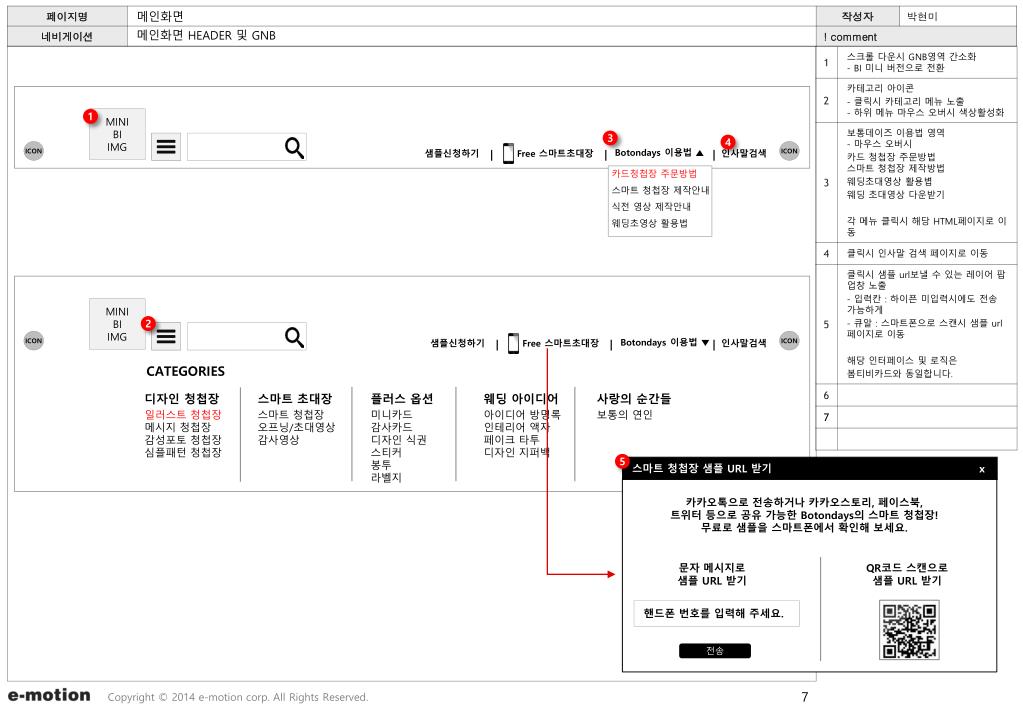Select 웨딩초영상 활용법 menu item
The image size is (1023, 708).
click(x=650, y=223)
